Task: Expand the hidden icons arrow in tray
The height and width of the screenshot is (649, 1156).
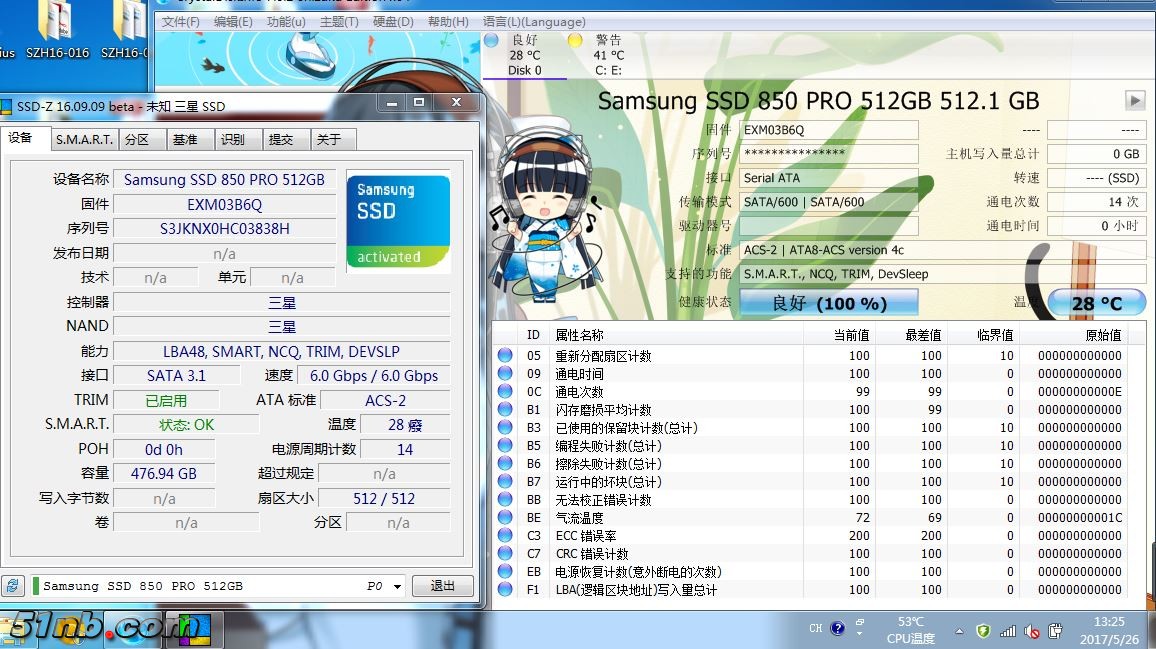Action: pos(959,632)
